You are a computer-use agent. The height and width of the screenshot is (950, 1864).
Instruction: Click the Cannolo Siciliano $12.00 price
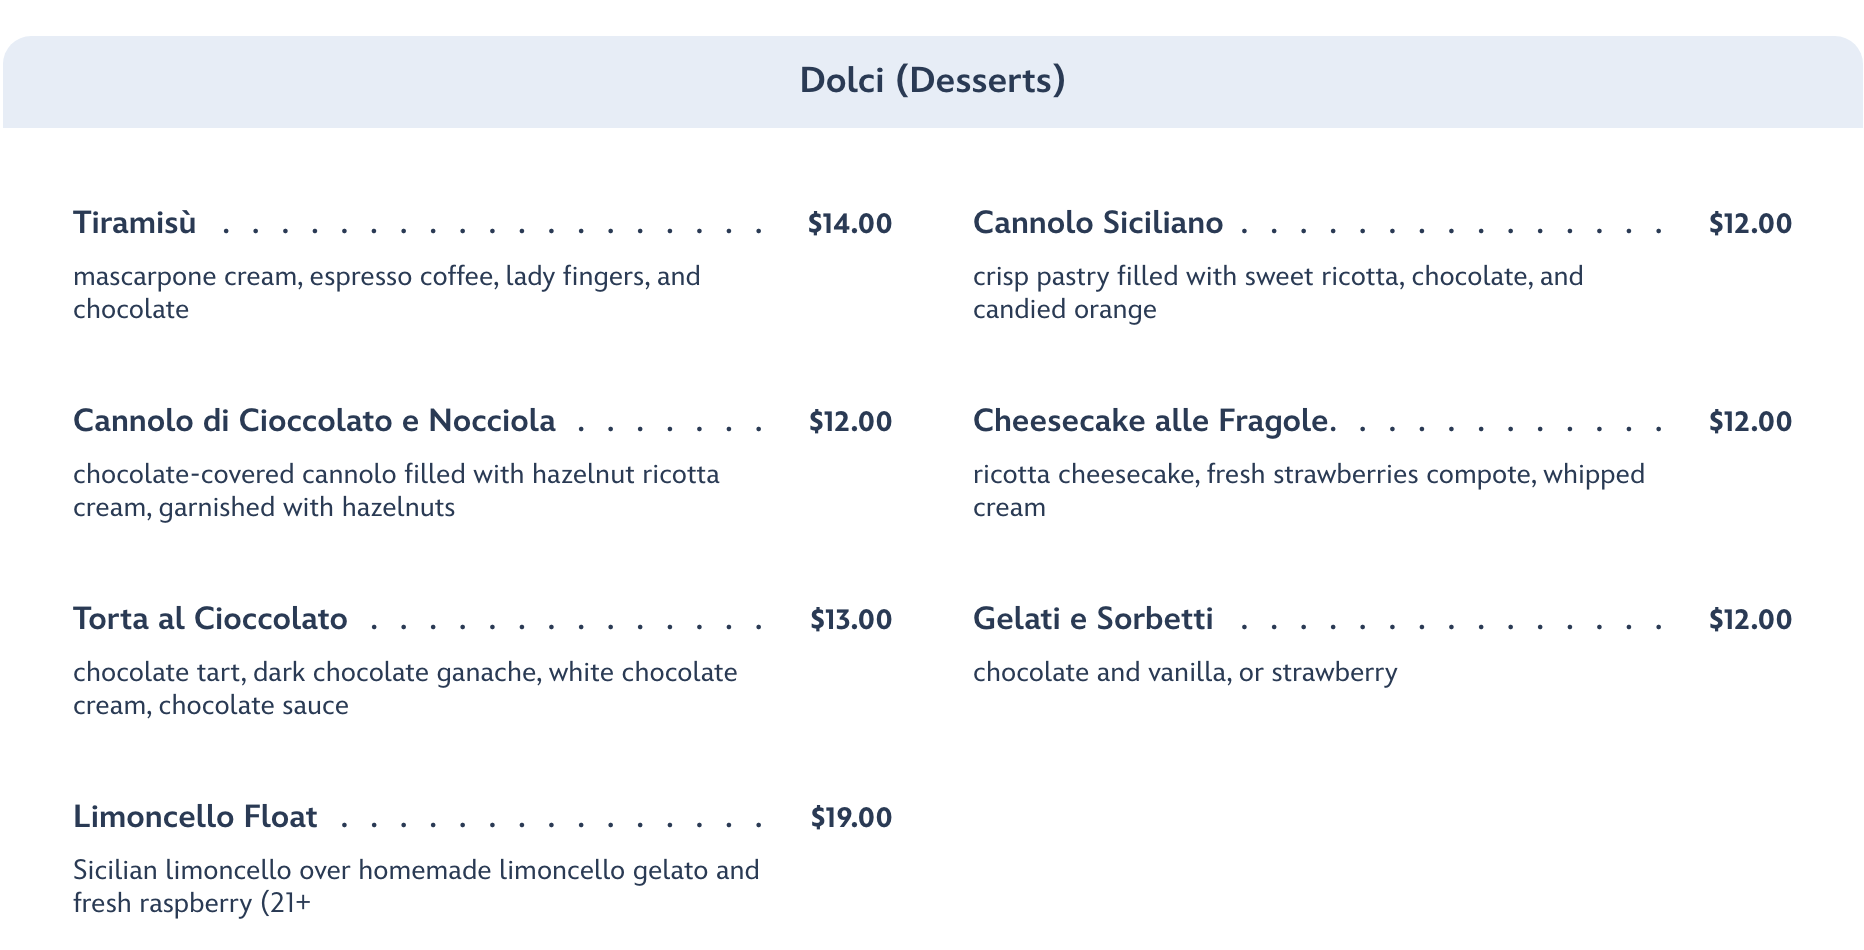1750,224
